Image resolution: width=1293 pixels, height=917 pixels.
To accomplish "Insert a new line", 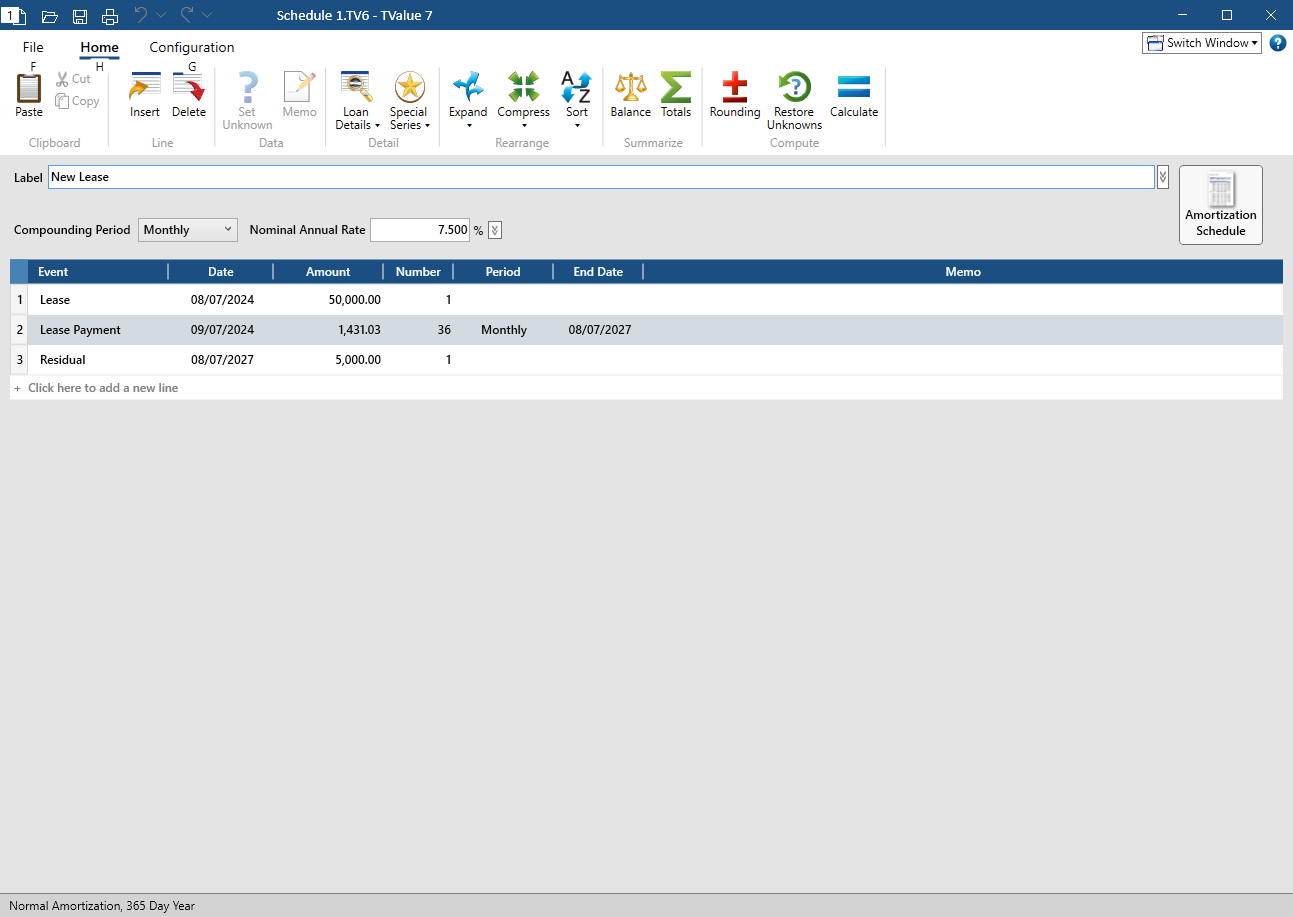I will point(145,95).
